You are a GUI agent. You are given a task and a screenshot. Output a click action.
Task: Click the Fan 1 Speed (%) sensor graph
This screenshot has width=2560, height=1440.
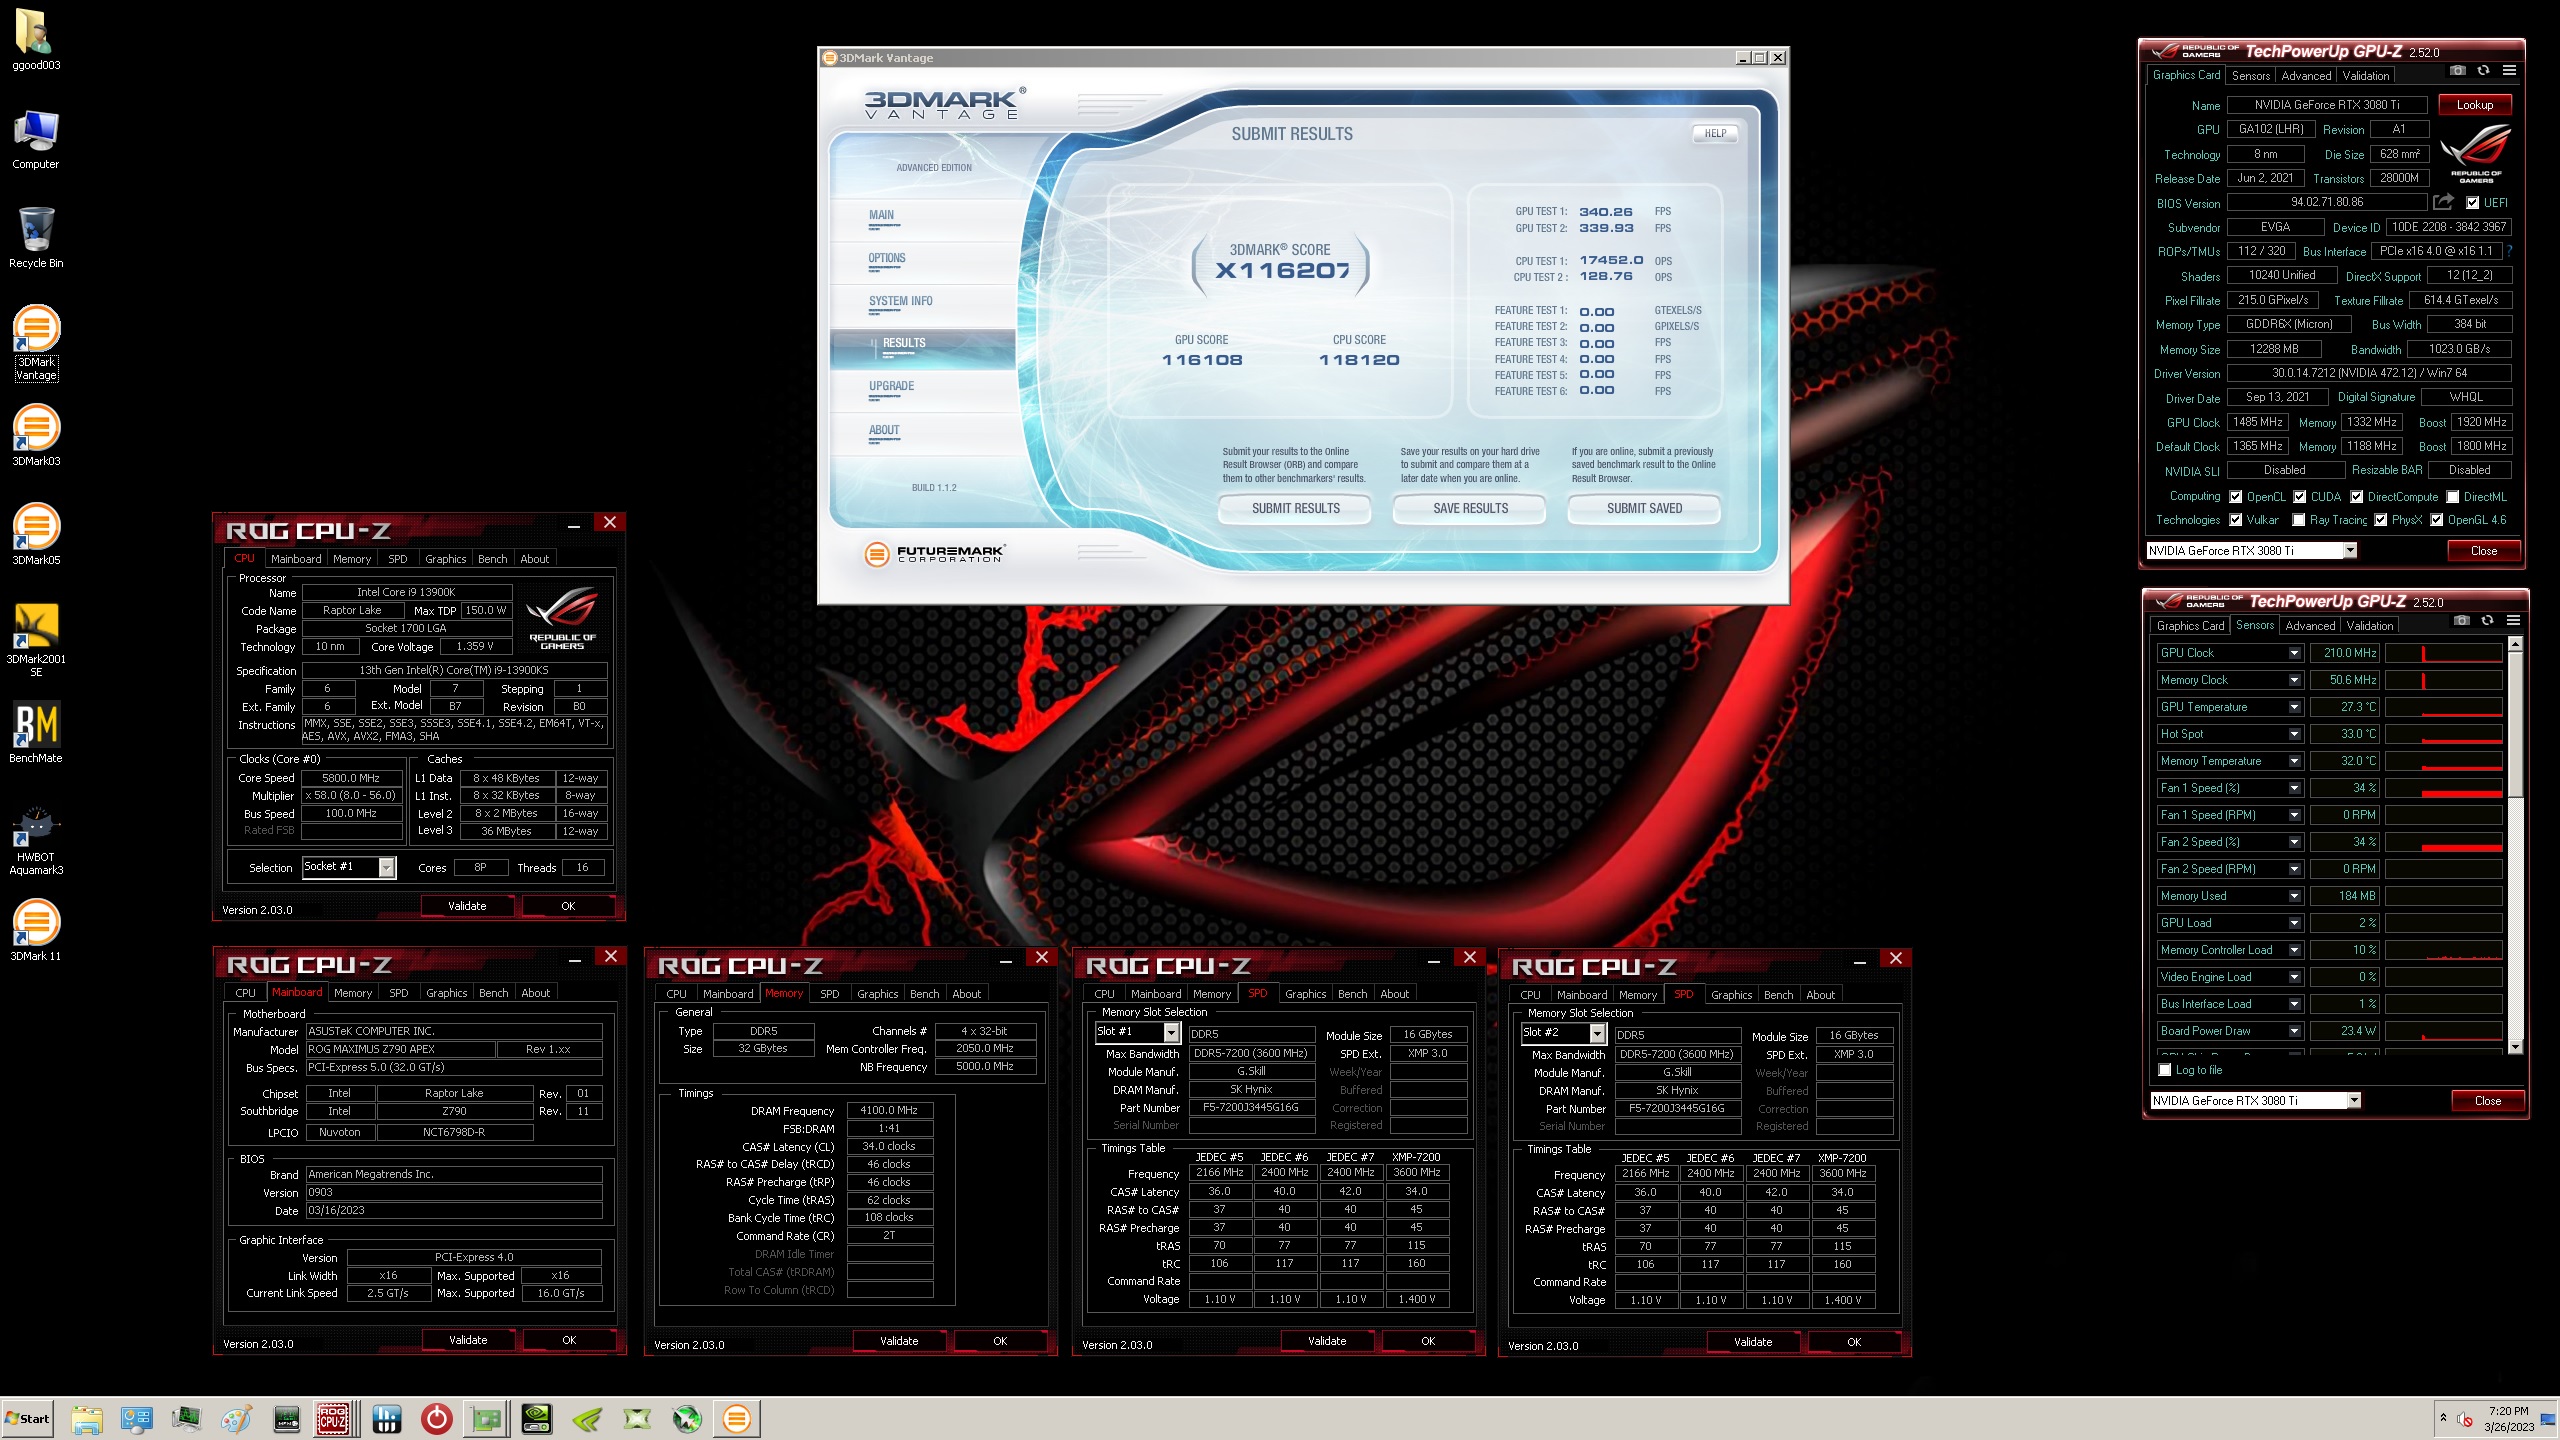pyautogui.click(x=2443, y=788)
